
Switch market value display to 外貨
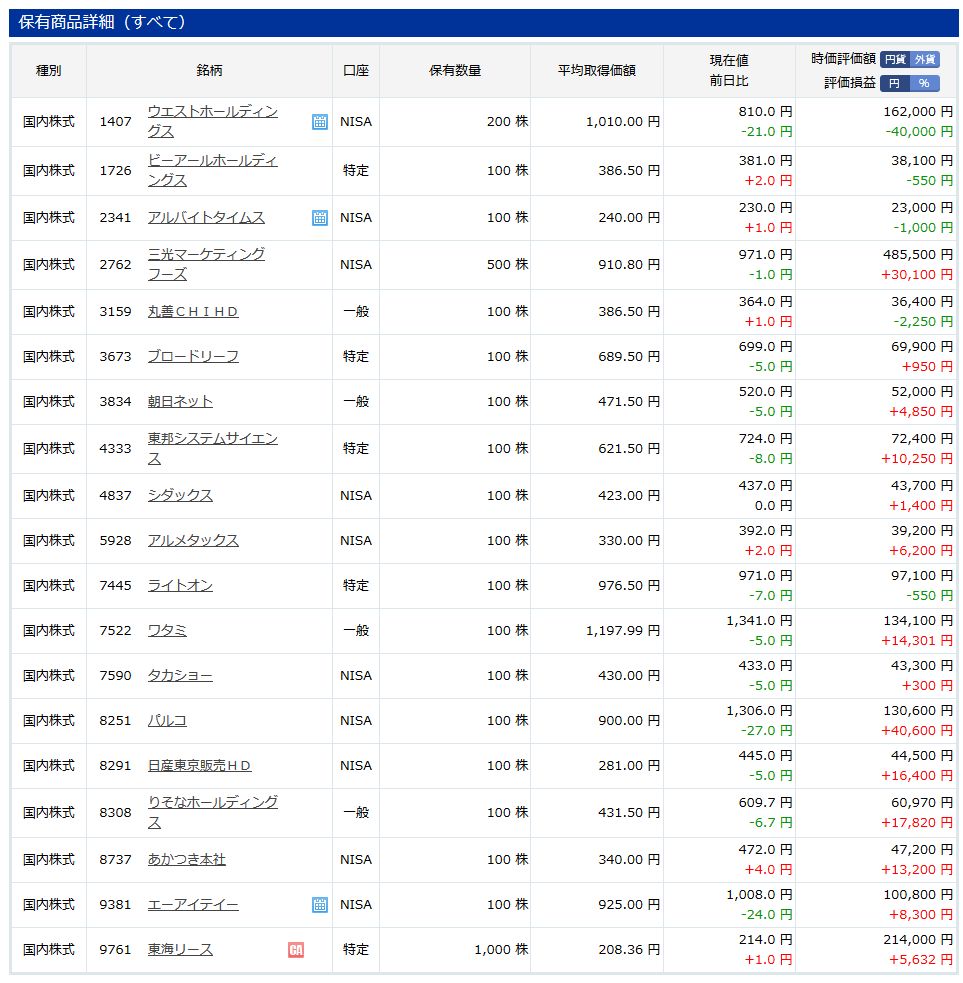point(925,59)
